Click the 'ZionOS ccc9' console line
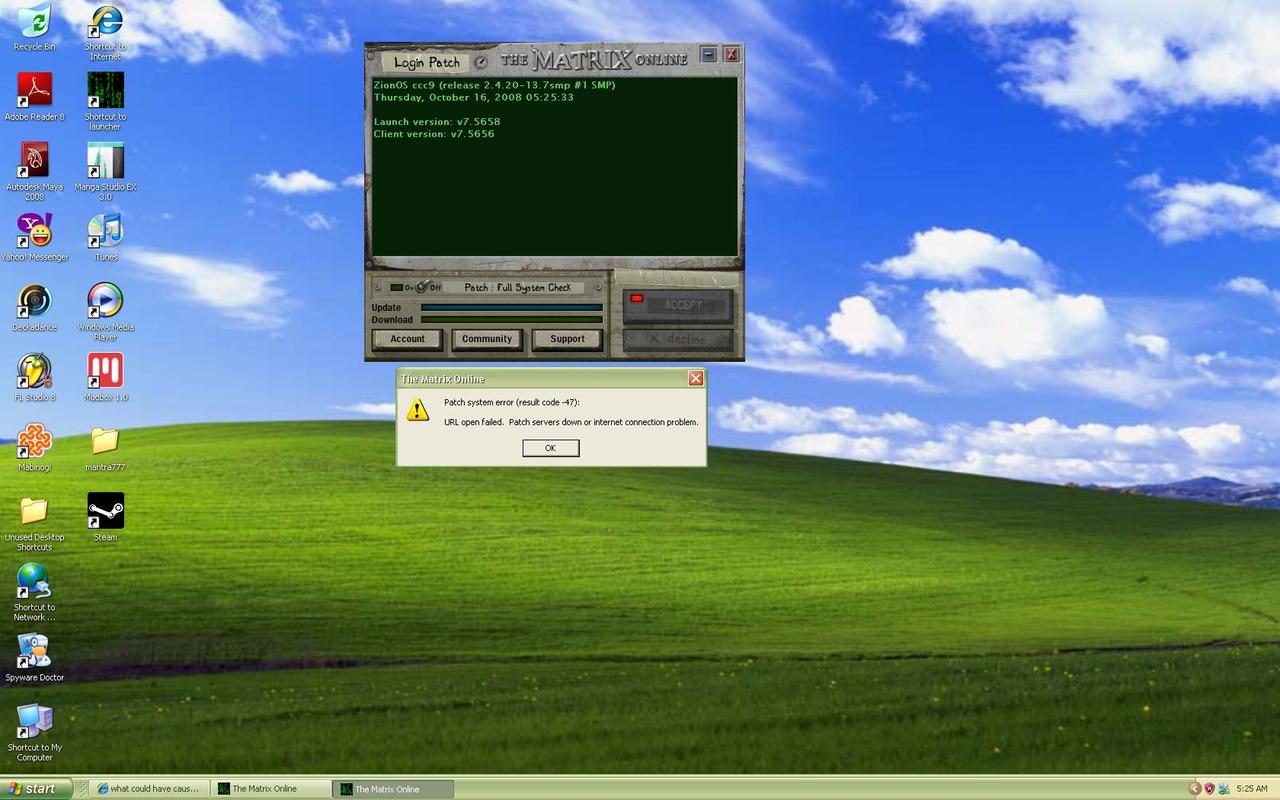The width and height of the screenshot is (1280, 800). click(494, 85)
